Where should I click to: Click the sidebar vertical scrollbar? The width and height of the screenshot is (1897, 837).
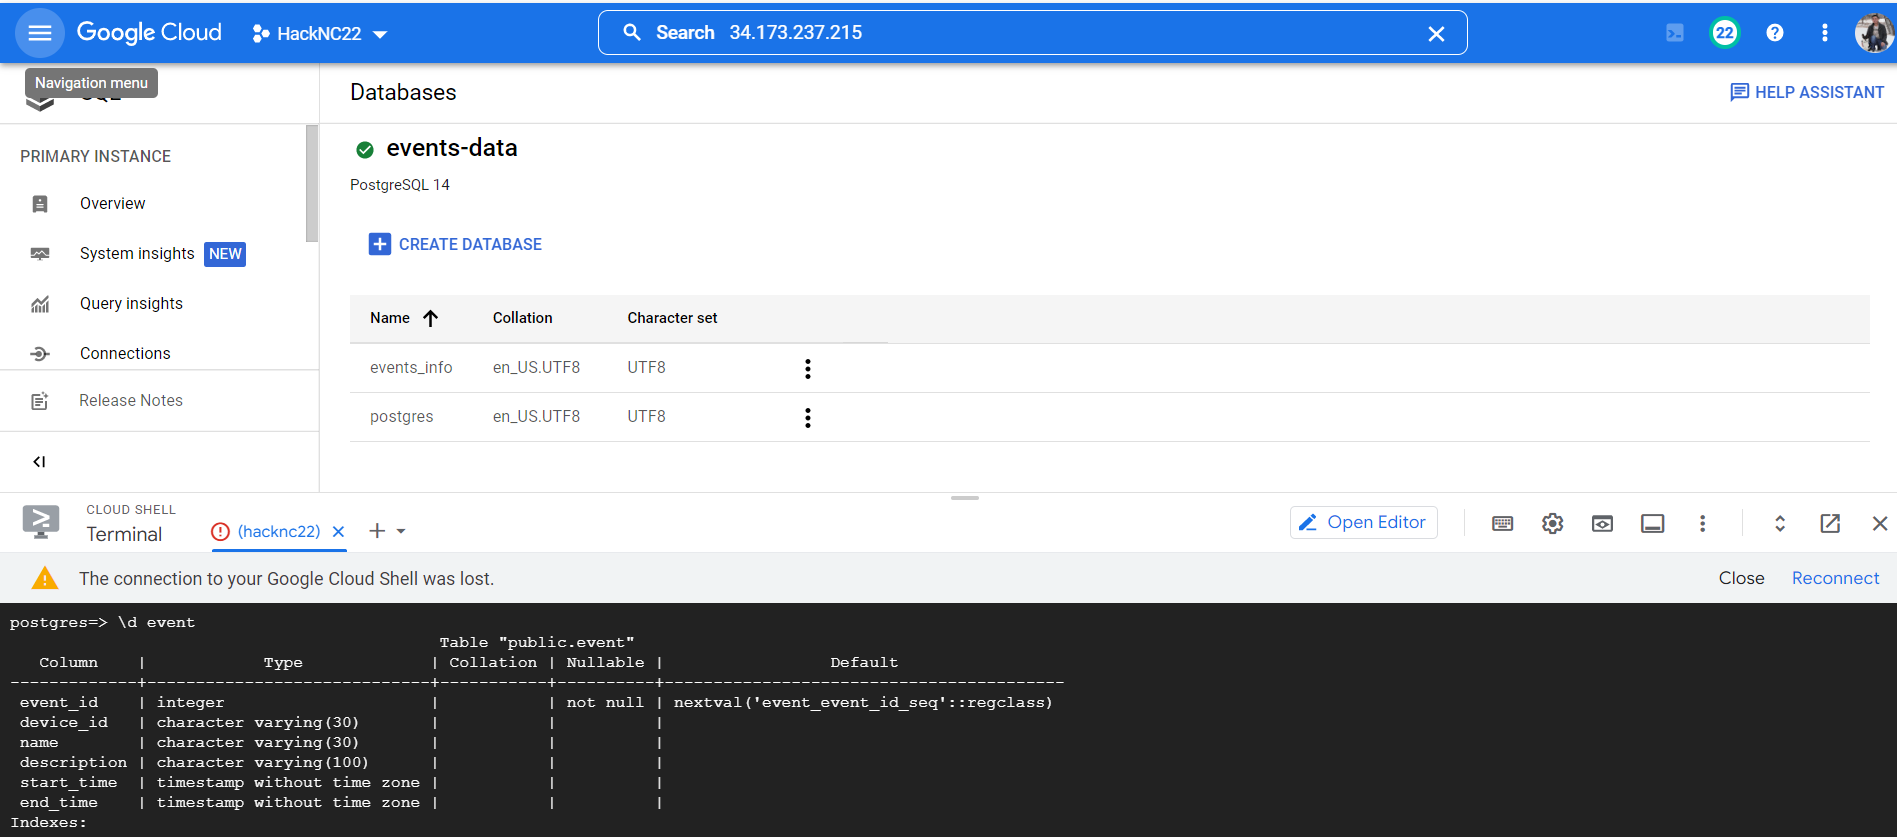click(x=312, y=183)
